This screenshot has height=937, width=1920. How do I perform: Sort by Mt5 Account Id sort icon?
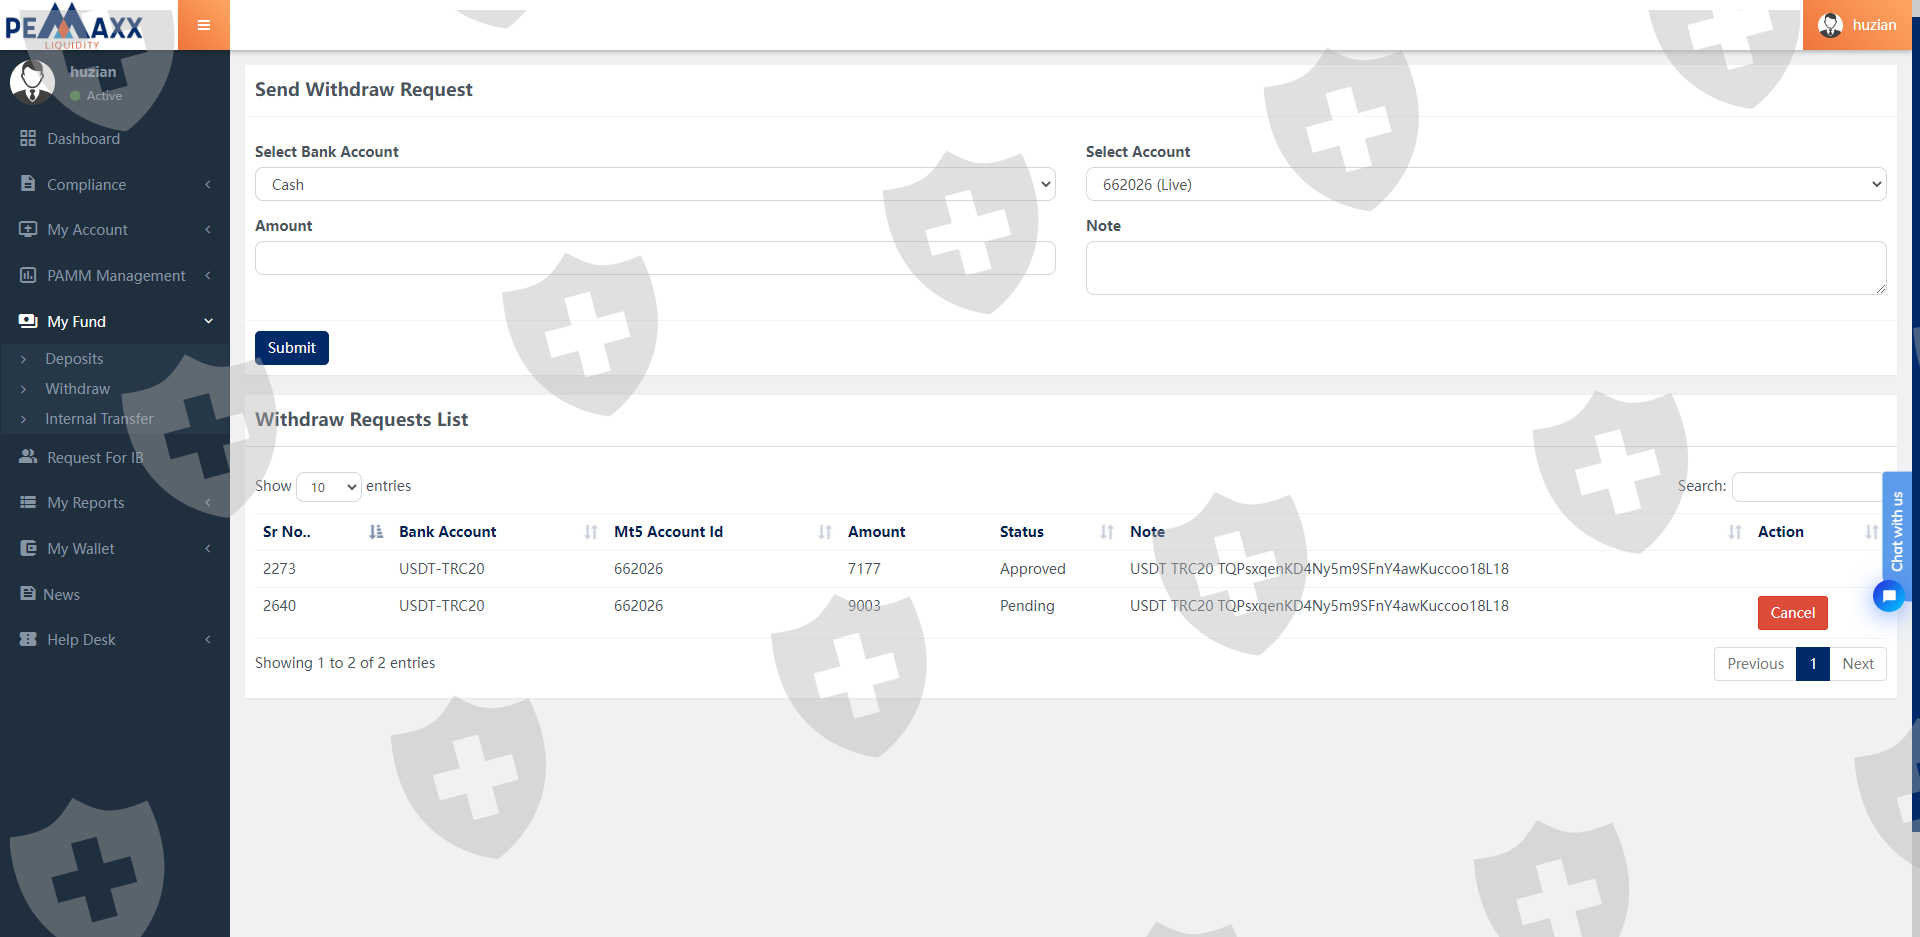(x=825, y=532)
